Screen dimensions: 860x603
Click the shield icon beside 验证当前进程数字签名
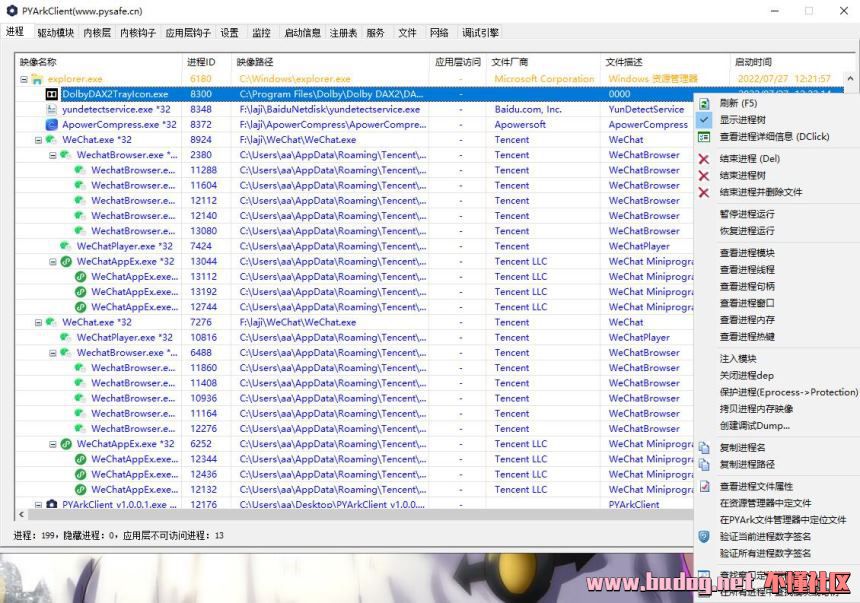[704, 537]
